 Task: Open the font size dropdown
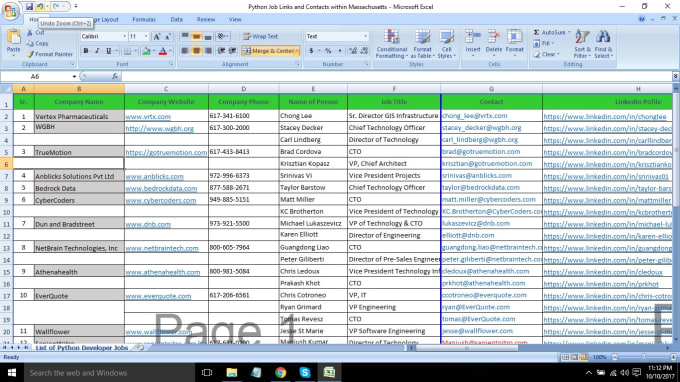(x=146, y=36)
